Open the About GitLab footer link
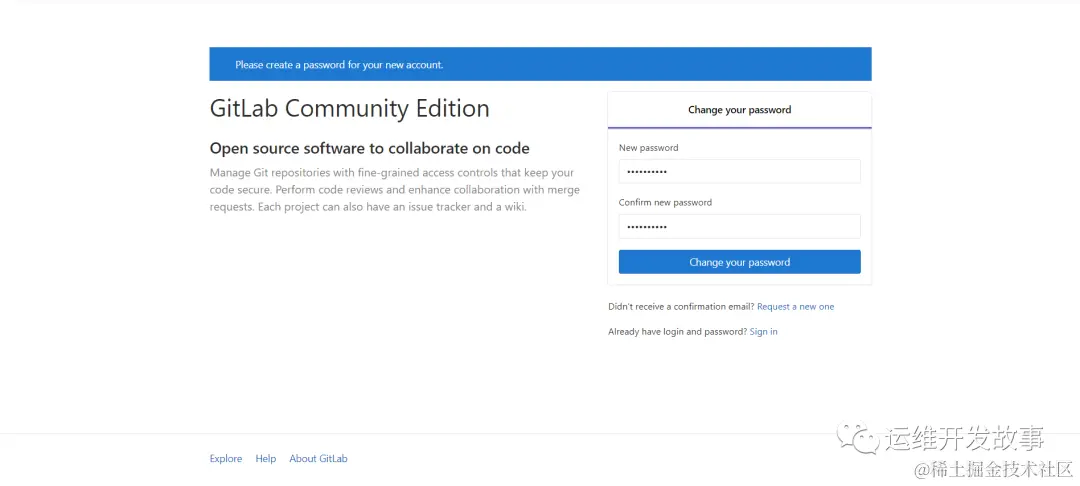Screen dimensions: 1080x486 pyautogui.click(x=318, y=459)
